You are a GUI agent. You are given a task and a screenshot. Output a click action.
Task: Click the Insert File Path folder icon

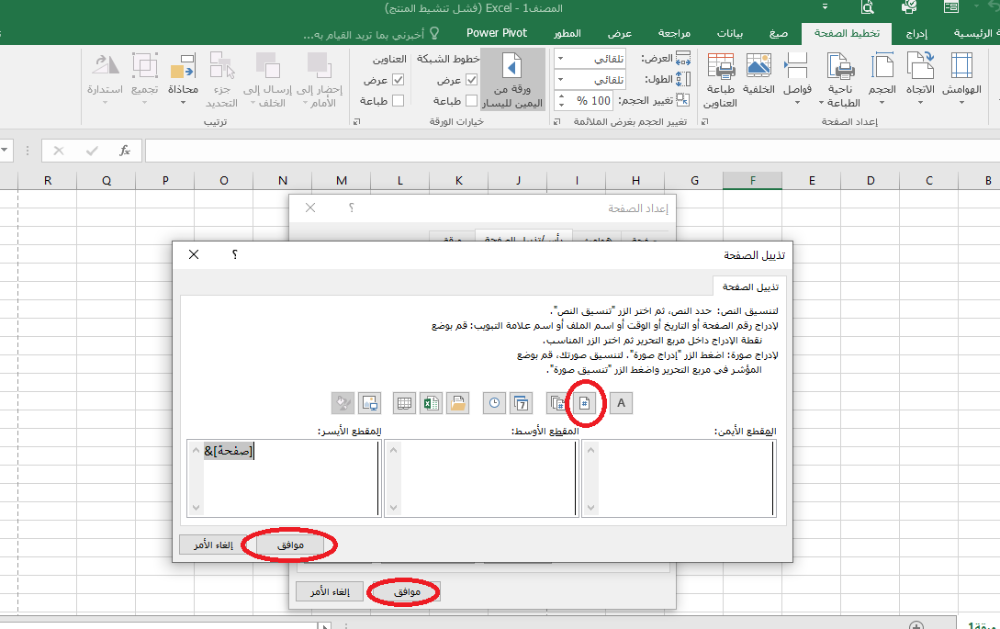click(x=458, y=404)
